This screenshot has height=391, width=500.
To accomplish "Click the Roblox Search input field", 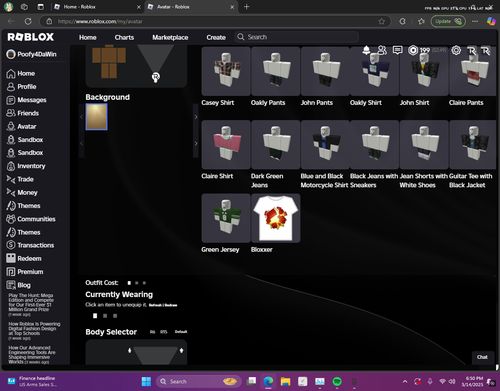I will 297,37.
